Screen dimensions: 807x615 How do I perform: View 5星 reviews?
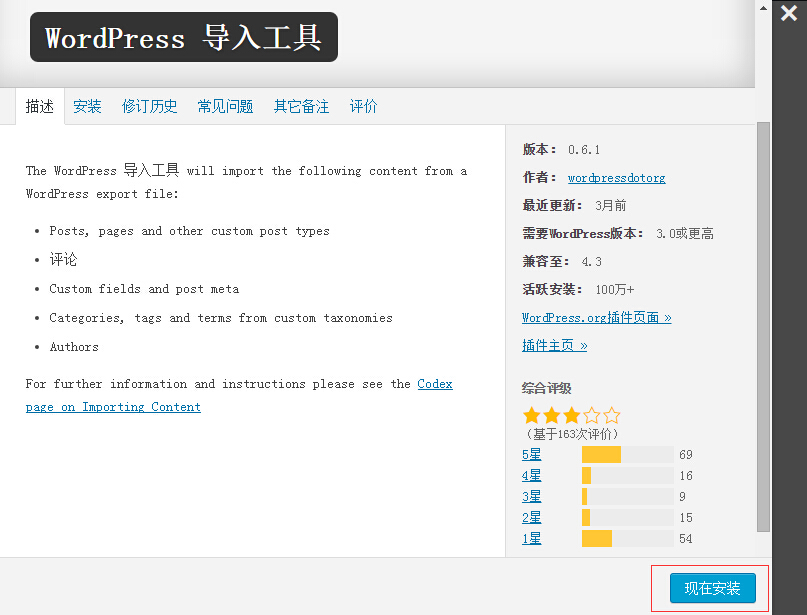click(x=532, y=454)
